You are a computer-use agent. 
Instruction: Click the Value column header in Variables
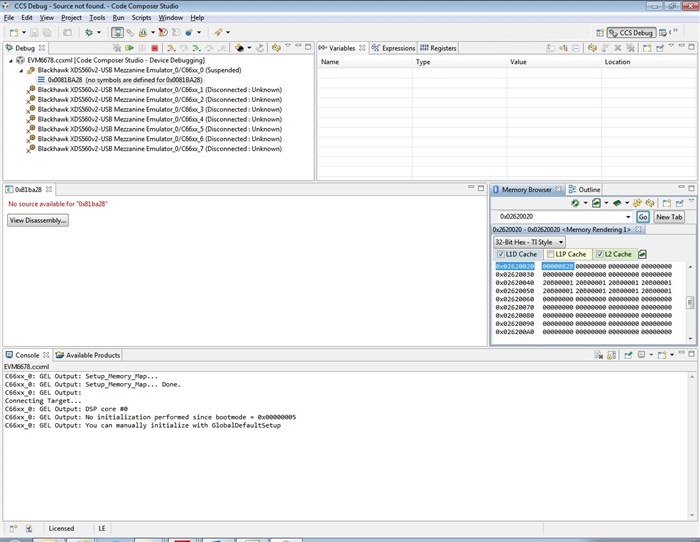tap(554, 62)
